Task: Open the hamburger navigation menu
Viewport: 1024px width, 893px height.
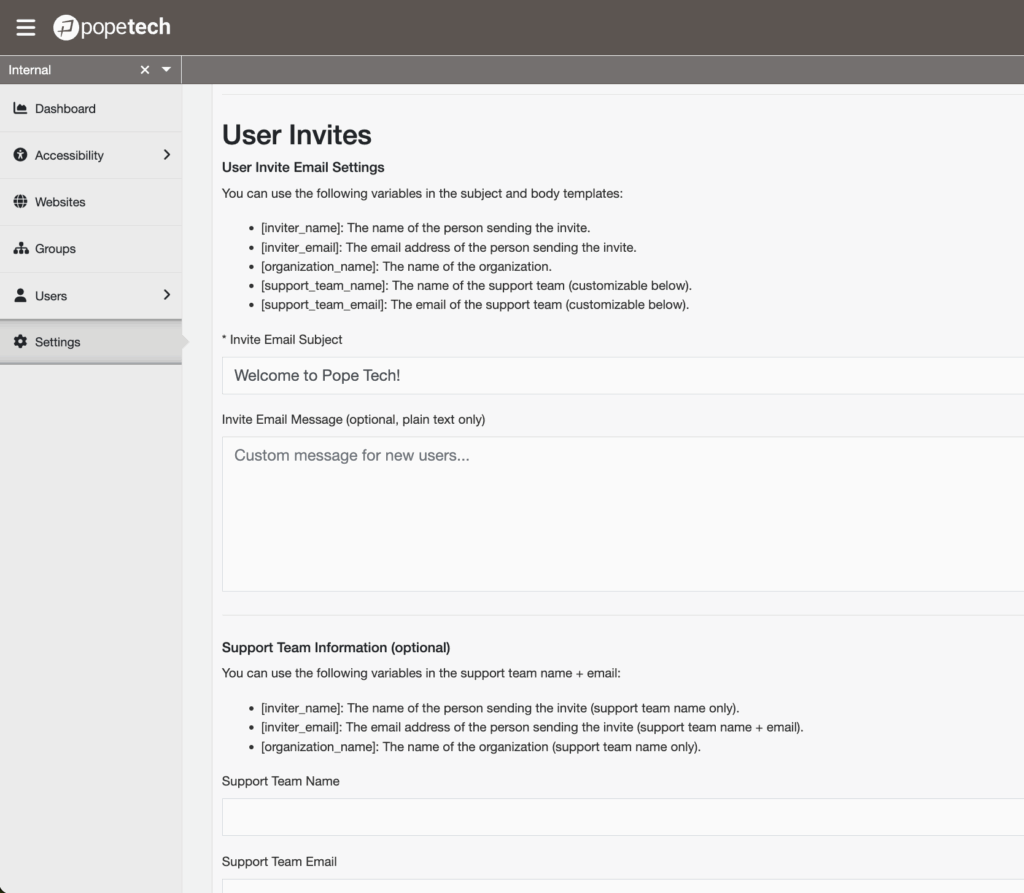Action: pyautogui.click(x=25, y=28)
